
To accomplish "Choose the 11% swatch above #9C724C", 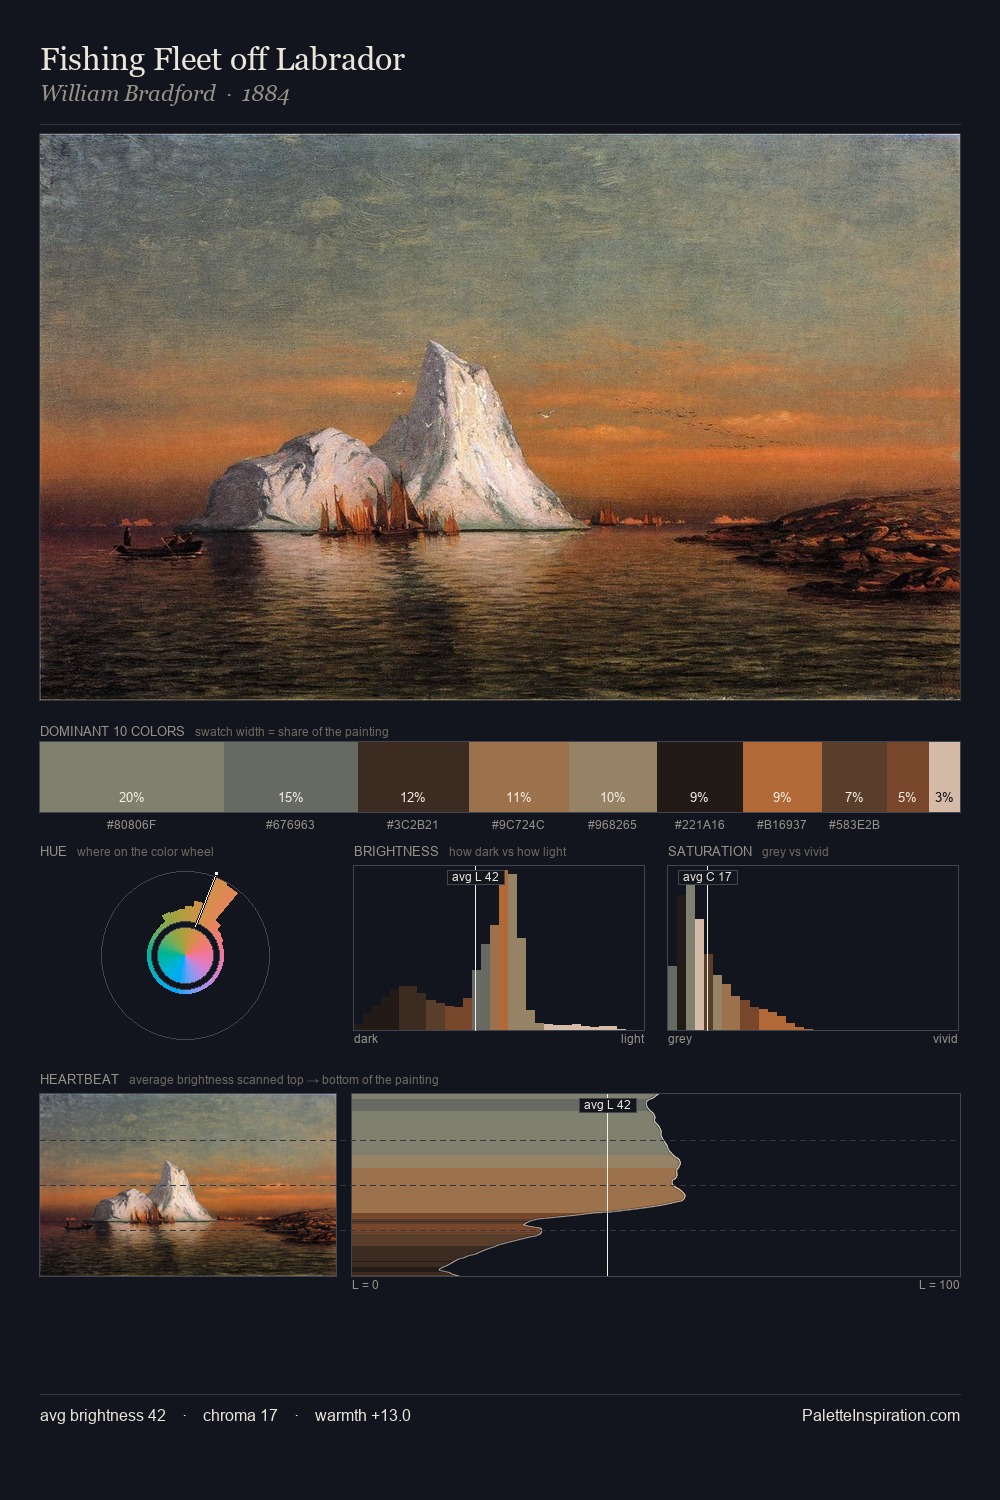I will (518, 777).
